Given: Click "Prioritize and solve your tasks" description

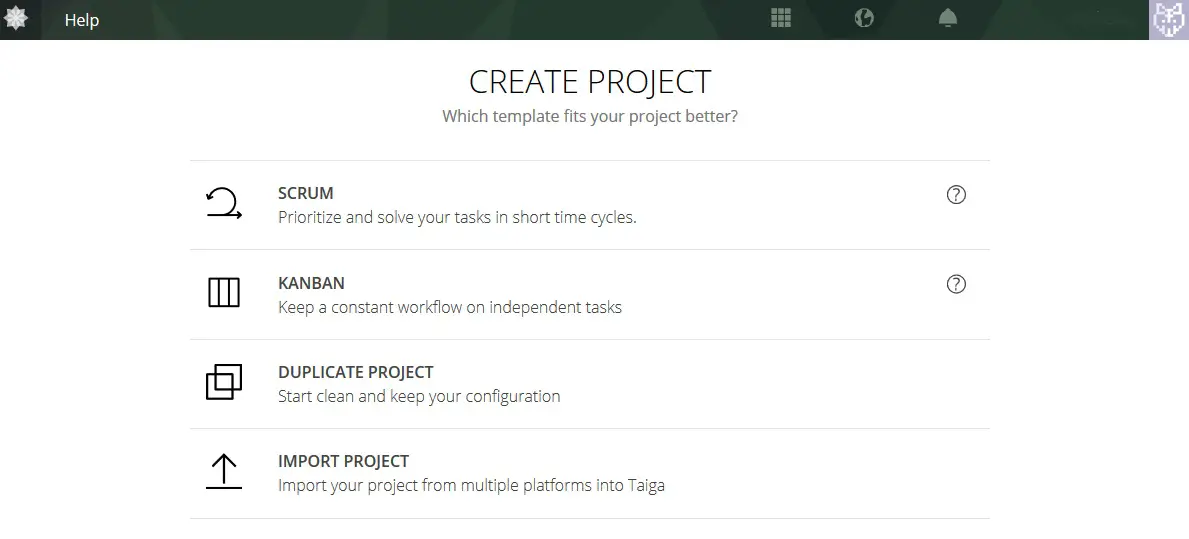Looking at the screenshot, I should pyautogui.click(x=456, y=217).
